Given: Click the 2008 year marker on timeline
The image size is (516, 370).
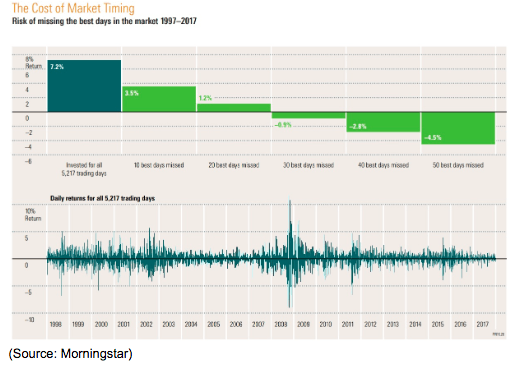Looking at the screenshot, I should tap(281, 324).
